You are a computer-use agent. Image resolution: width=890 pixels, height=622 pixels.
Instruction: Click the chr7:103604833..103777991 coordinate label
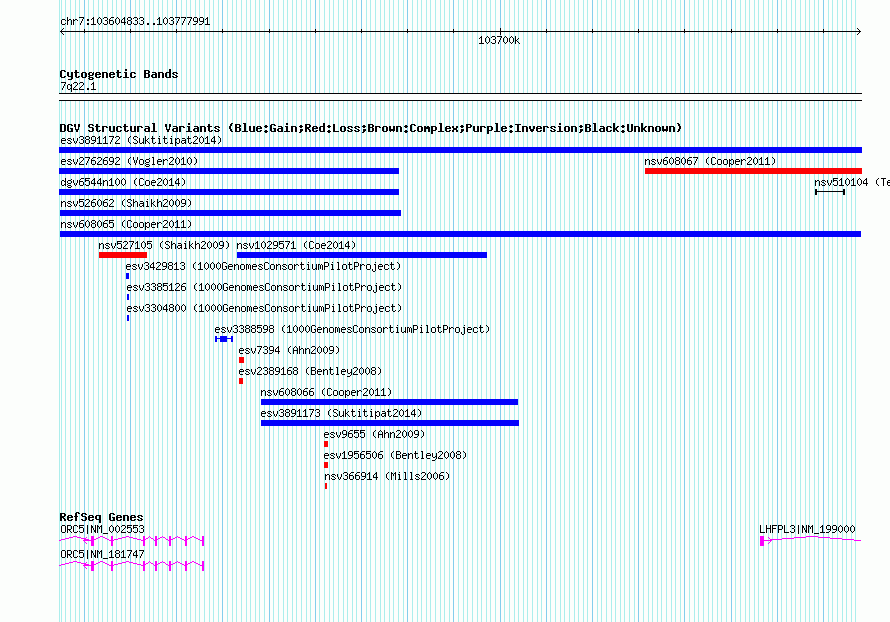(135, 22)
